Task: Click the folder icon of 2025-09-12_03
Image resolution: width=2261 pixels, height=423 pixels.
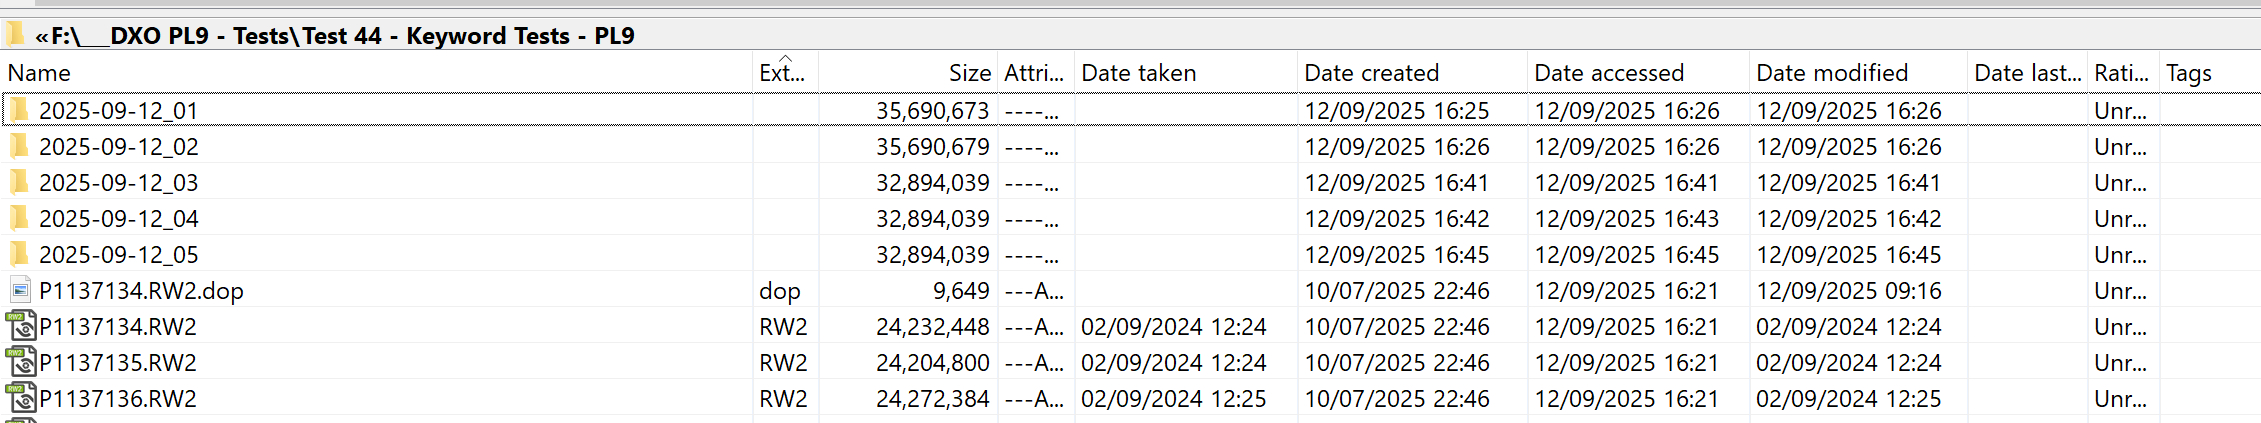Action: coord(20,183)
